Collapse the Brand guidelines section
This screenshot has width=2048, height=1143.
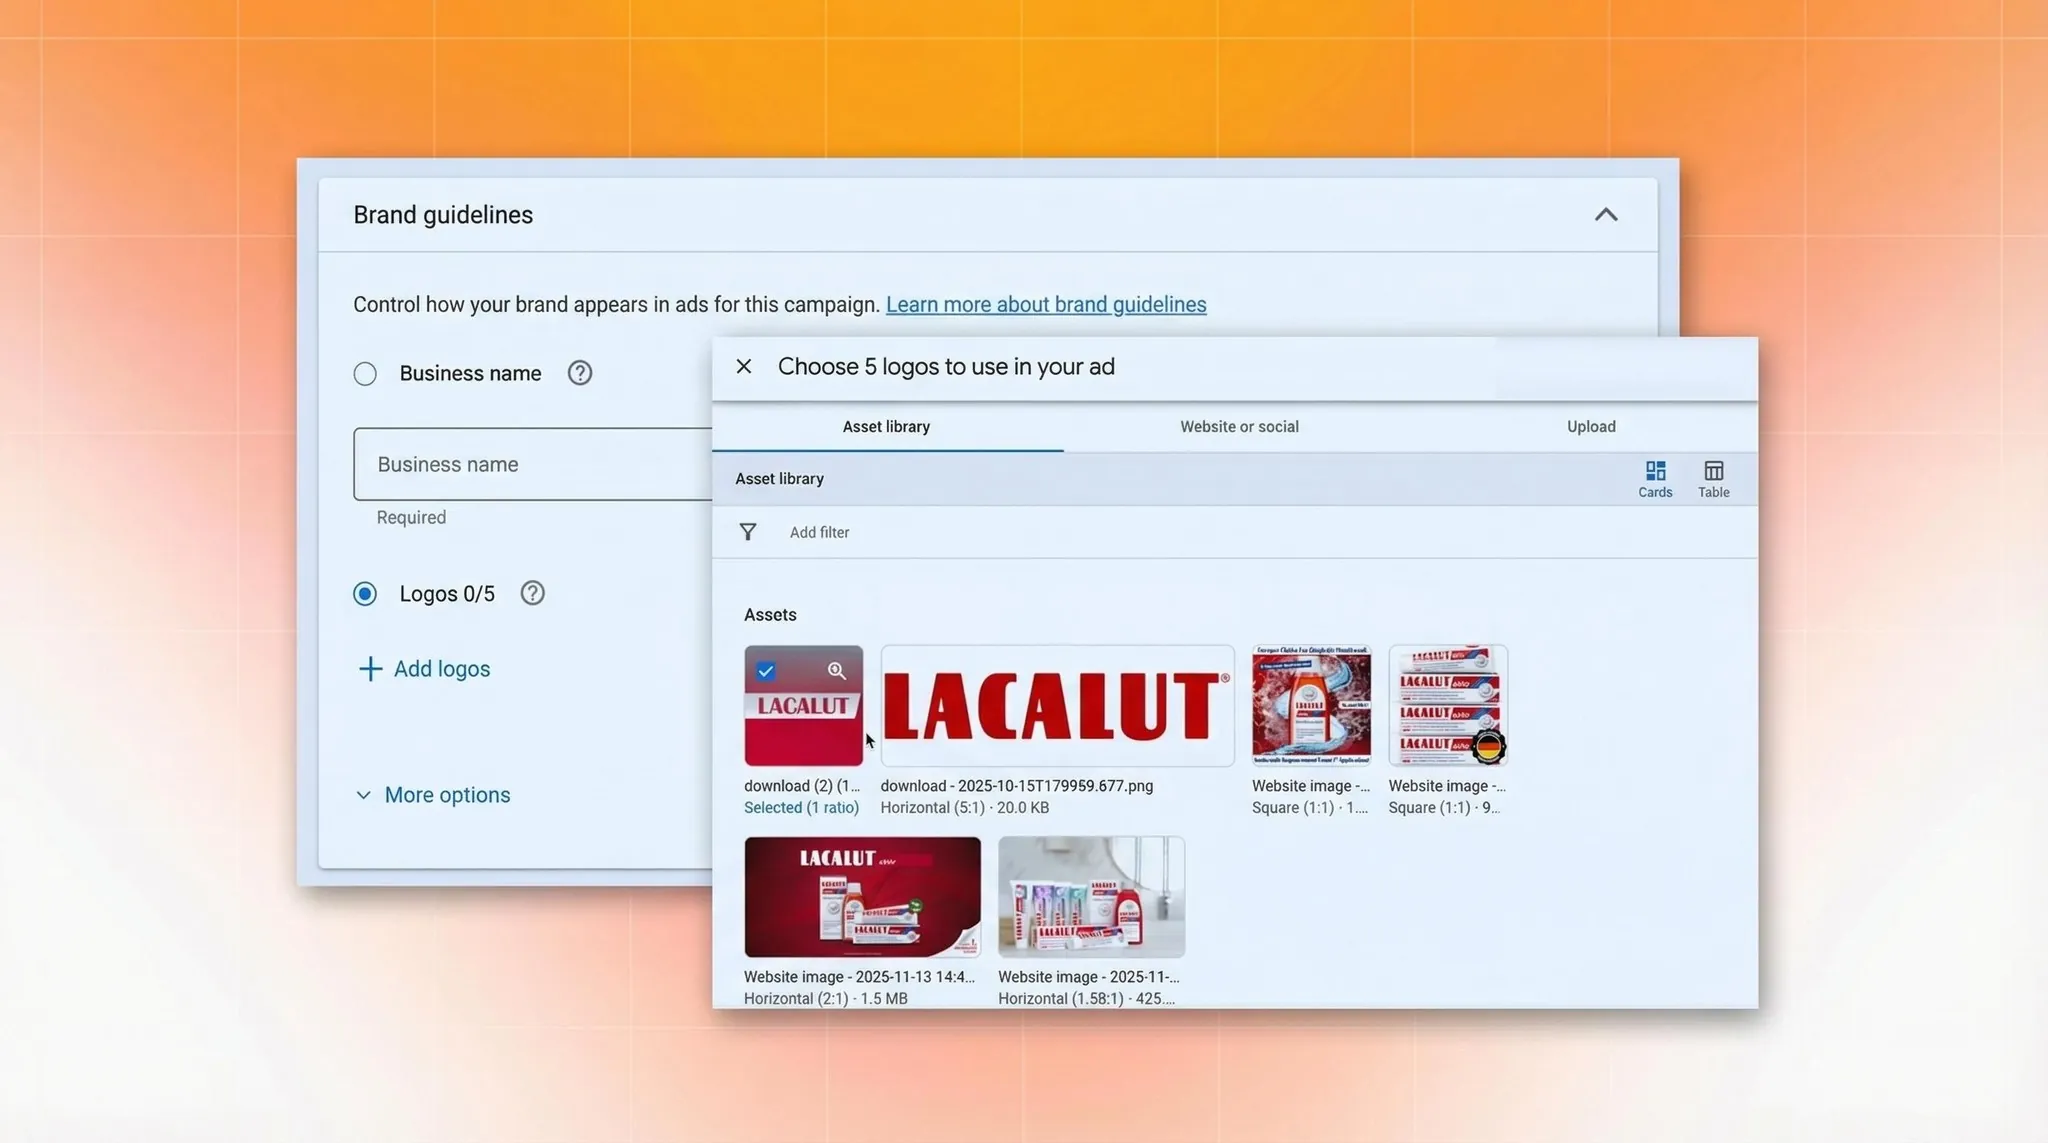click(1606, 215)
